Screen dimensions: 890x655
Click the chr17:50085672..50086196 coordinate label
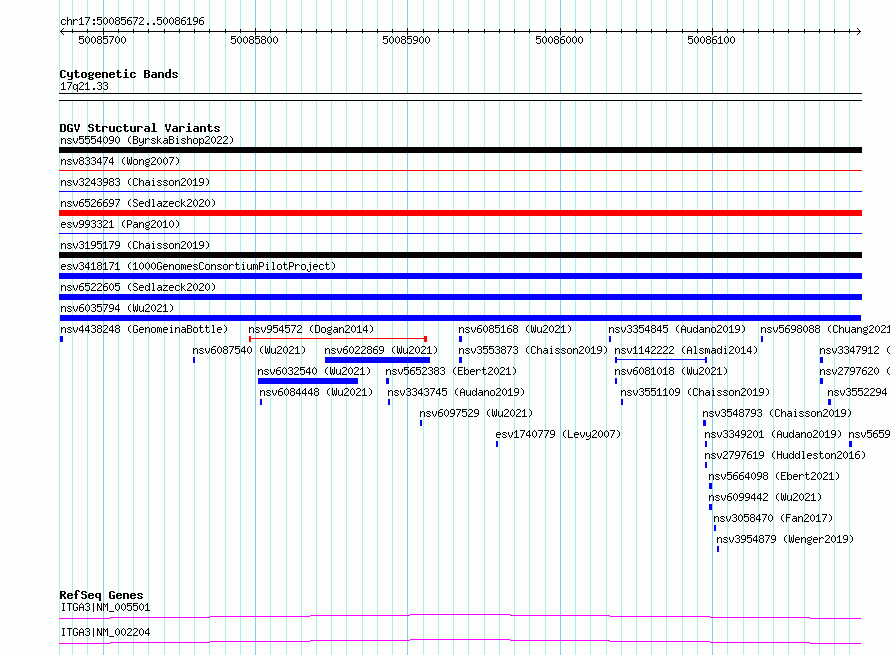tap(132, 21)
